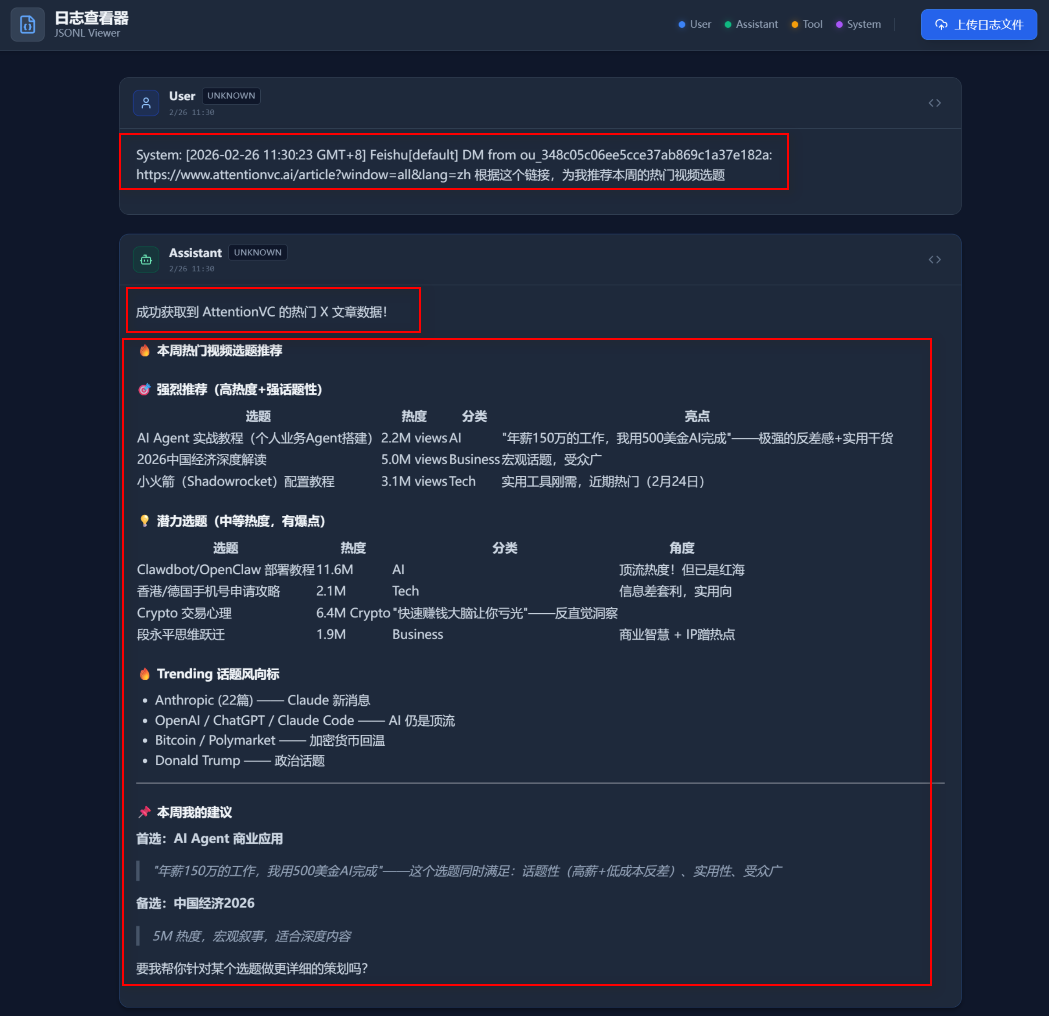Click the '1.9M' heat value
The width and height of the screenshot is (1049, 1016).
pos(330,635)
